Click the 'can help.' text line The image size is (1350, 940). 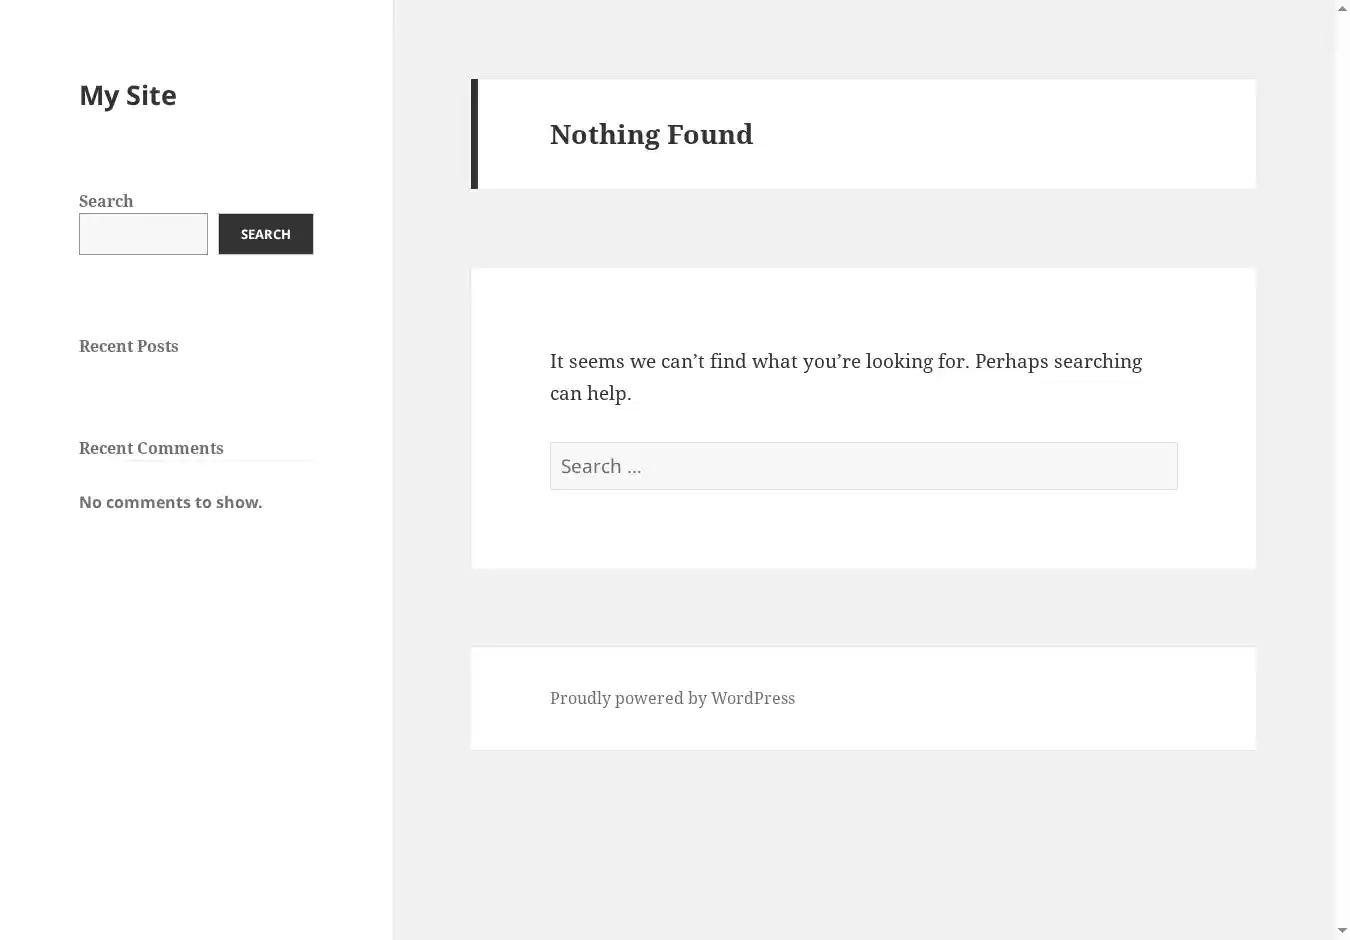click(x=590, y=393)
